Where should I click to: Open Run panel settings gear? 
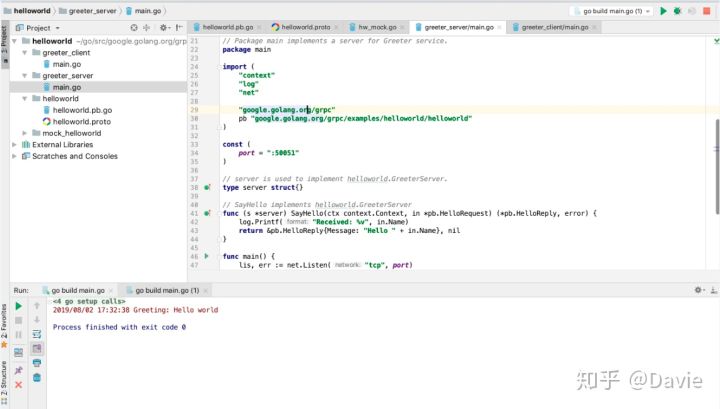699,290
